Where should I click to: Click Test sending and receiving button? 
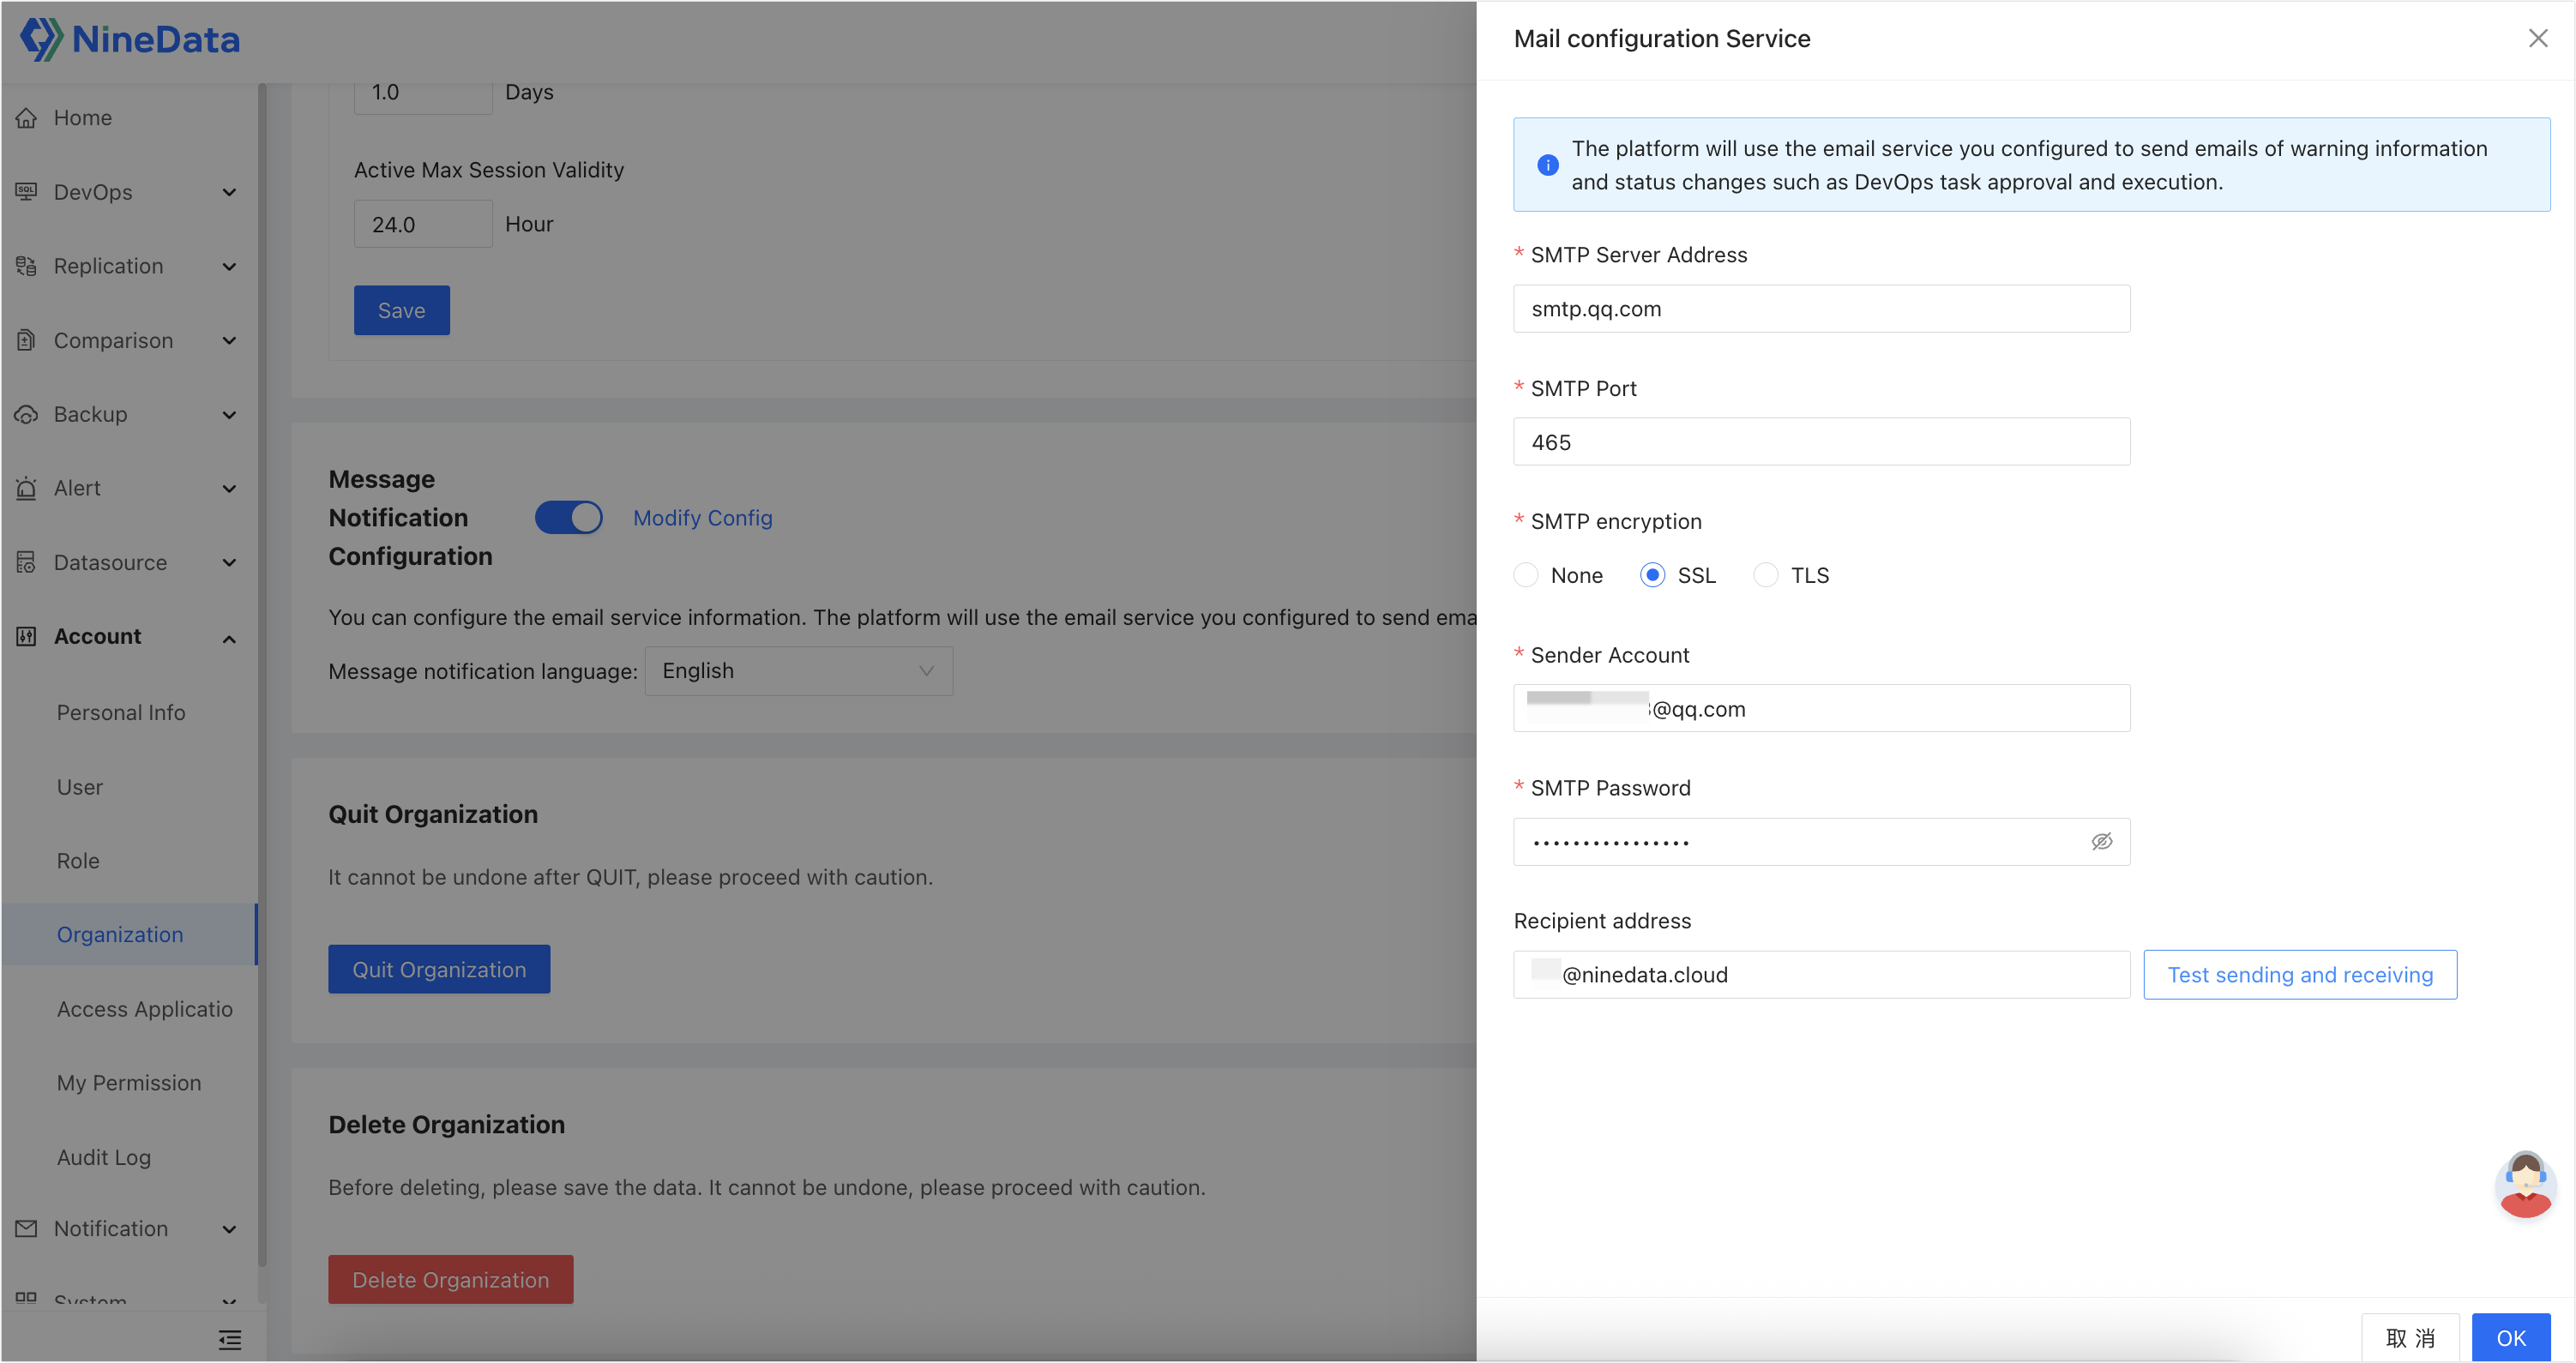coord(2299,975)
